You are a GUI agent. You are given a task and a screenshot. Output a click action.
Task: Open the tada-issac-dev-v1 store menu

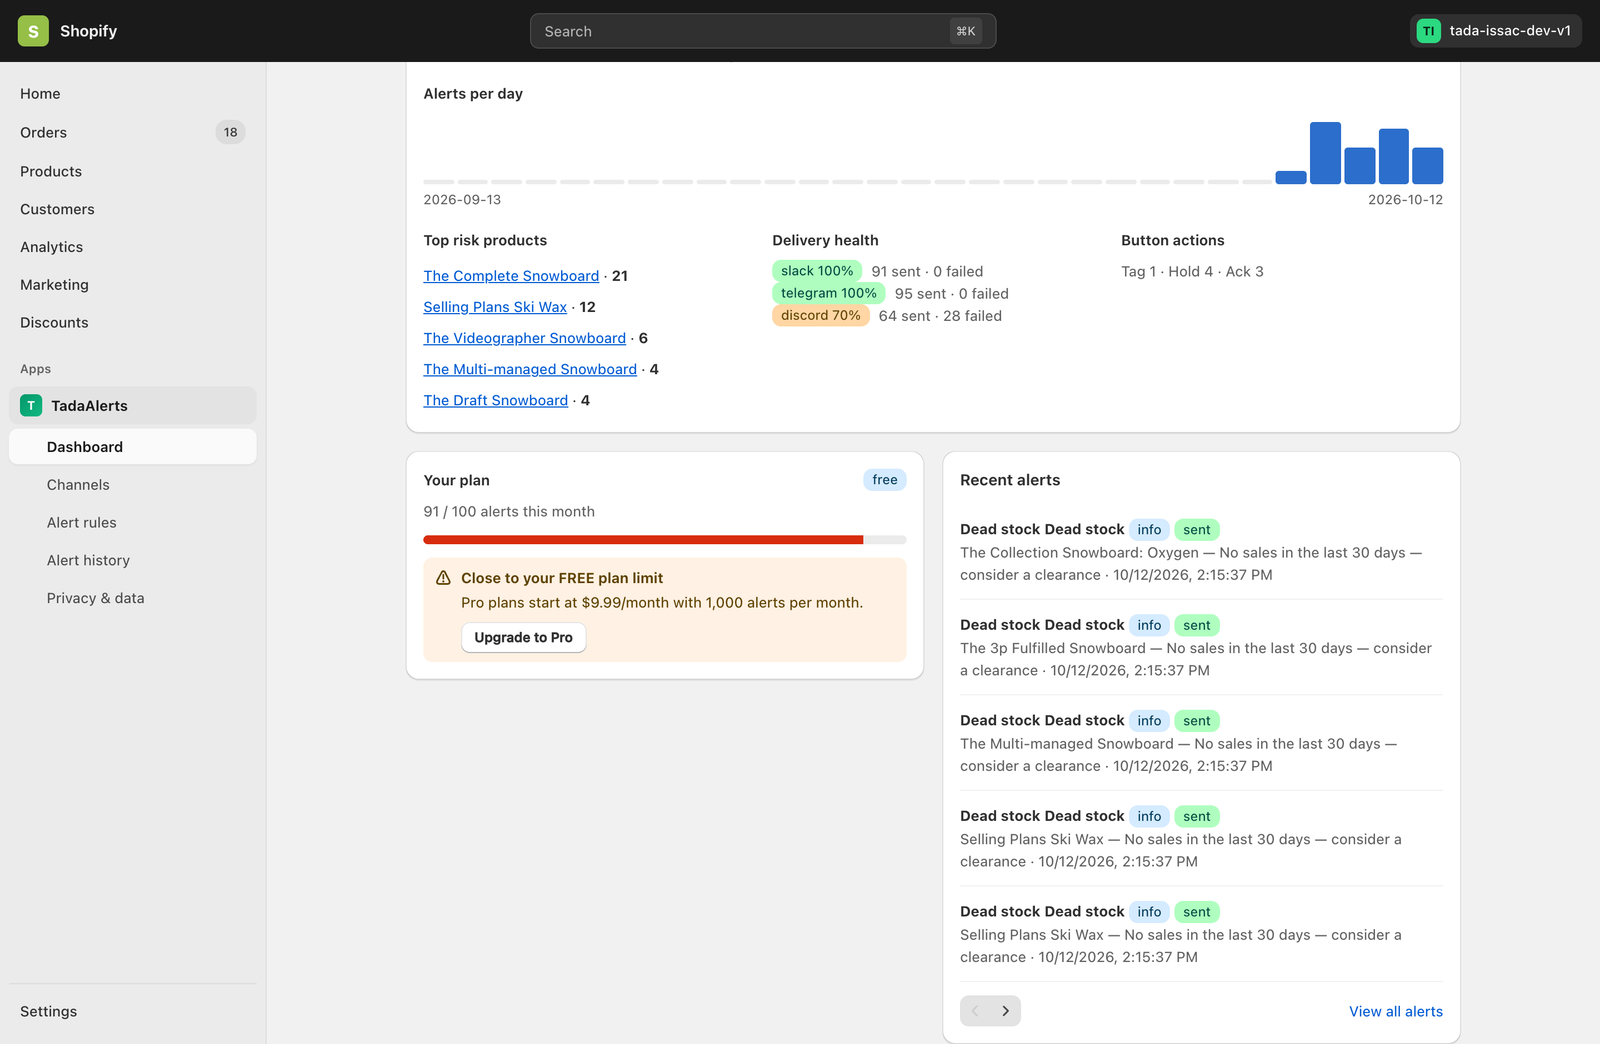click(x=1496, y=31)
